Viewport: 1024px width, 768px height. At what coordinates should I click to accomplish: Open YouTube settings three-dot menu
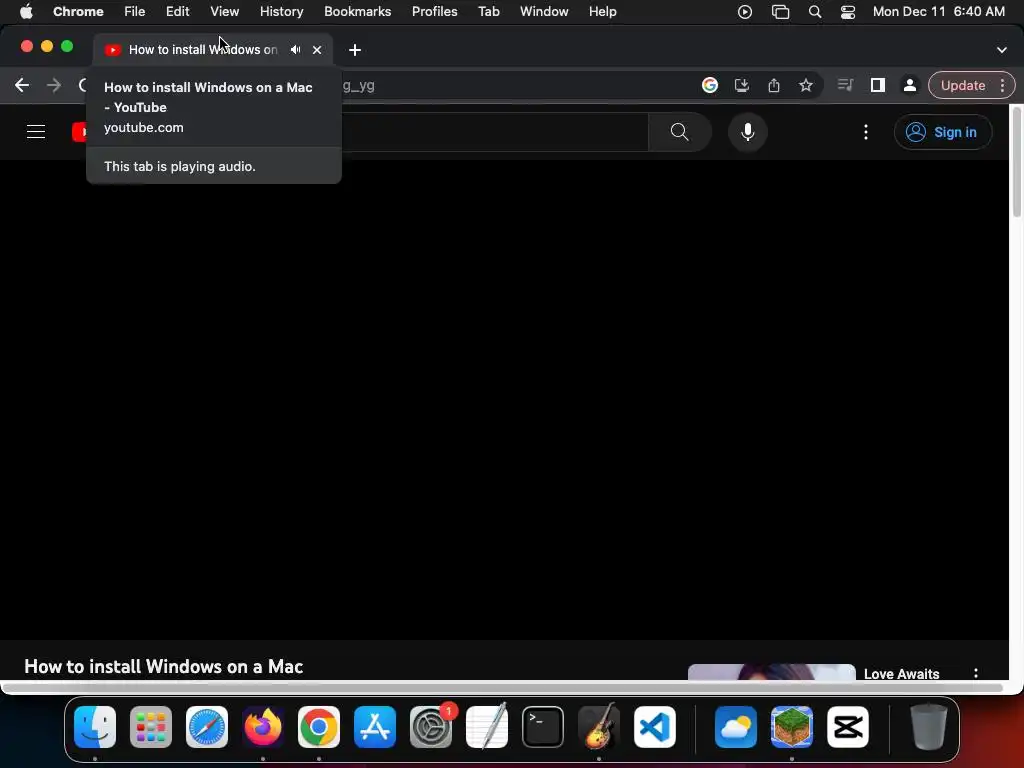pos(866,132)
